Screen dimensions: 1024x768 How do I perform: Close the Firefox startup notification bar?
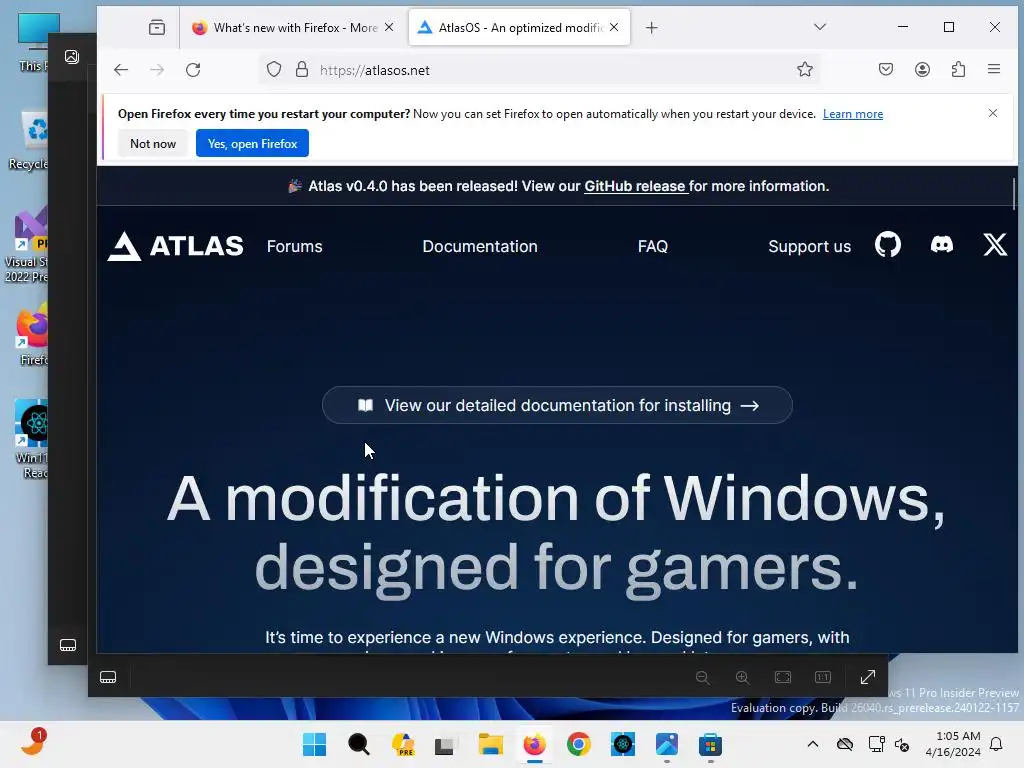pyautogui.click(x=993, y=113)
